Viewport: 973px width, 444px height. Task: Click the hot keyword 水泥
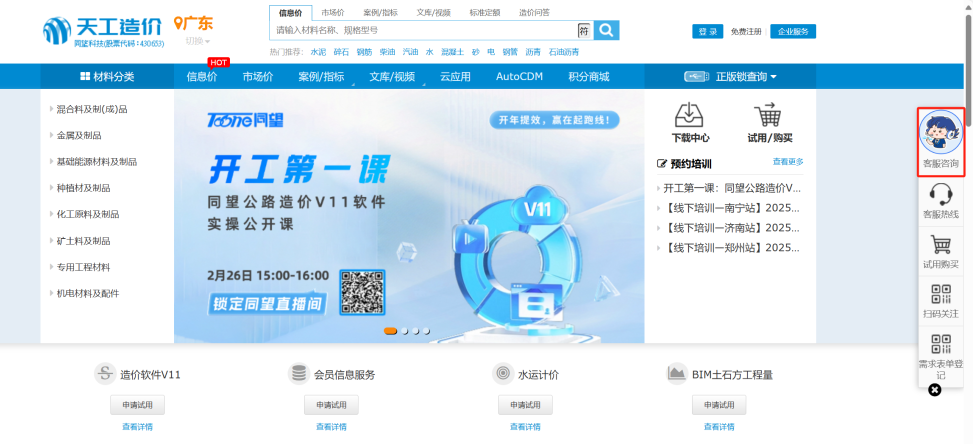[318, 52]
